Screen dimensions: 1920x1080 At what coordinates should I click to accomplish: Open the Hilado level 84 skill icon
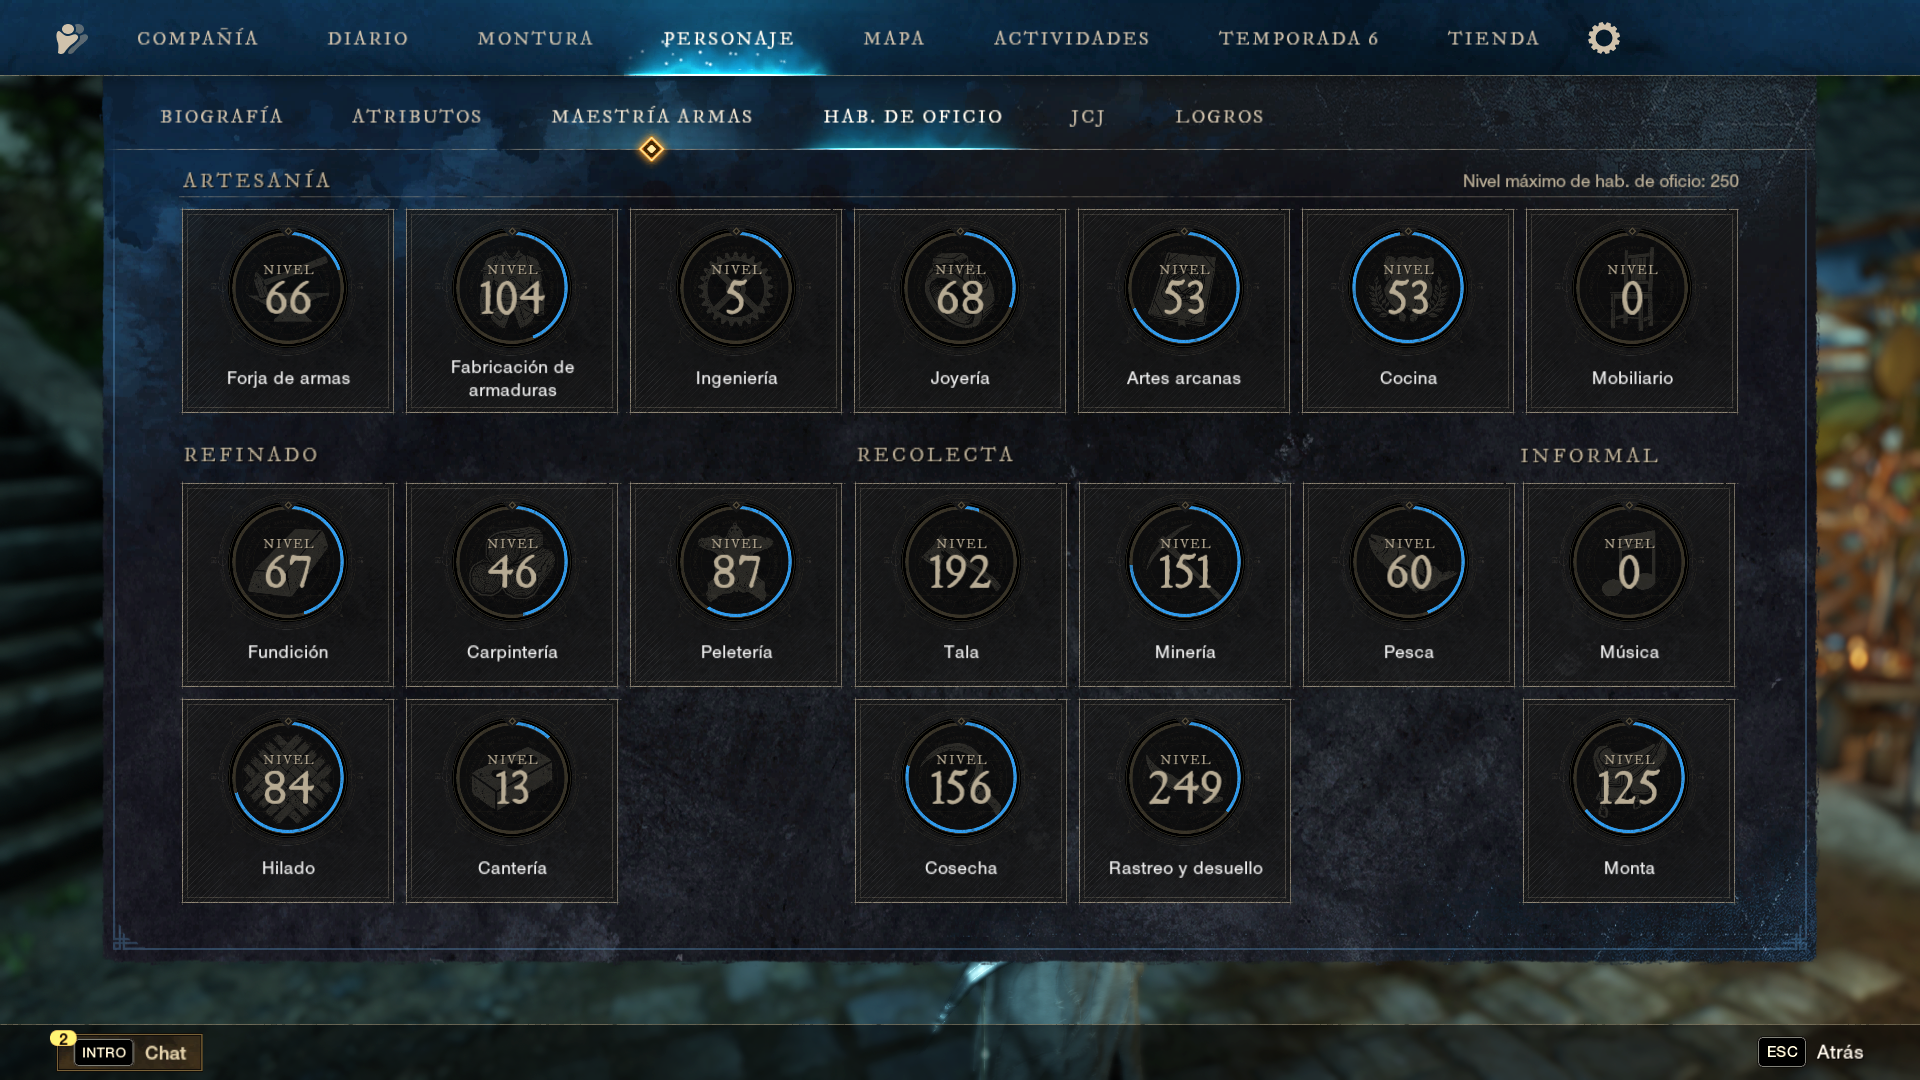click(288, 779)
